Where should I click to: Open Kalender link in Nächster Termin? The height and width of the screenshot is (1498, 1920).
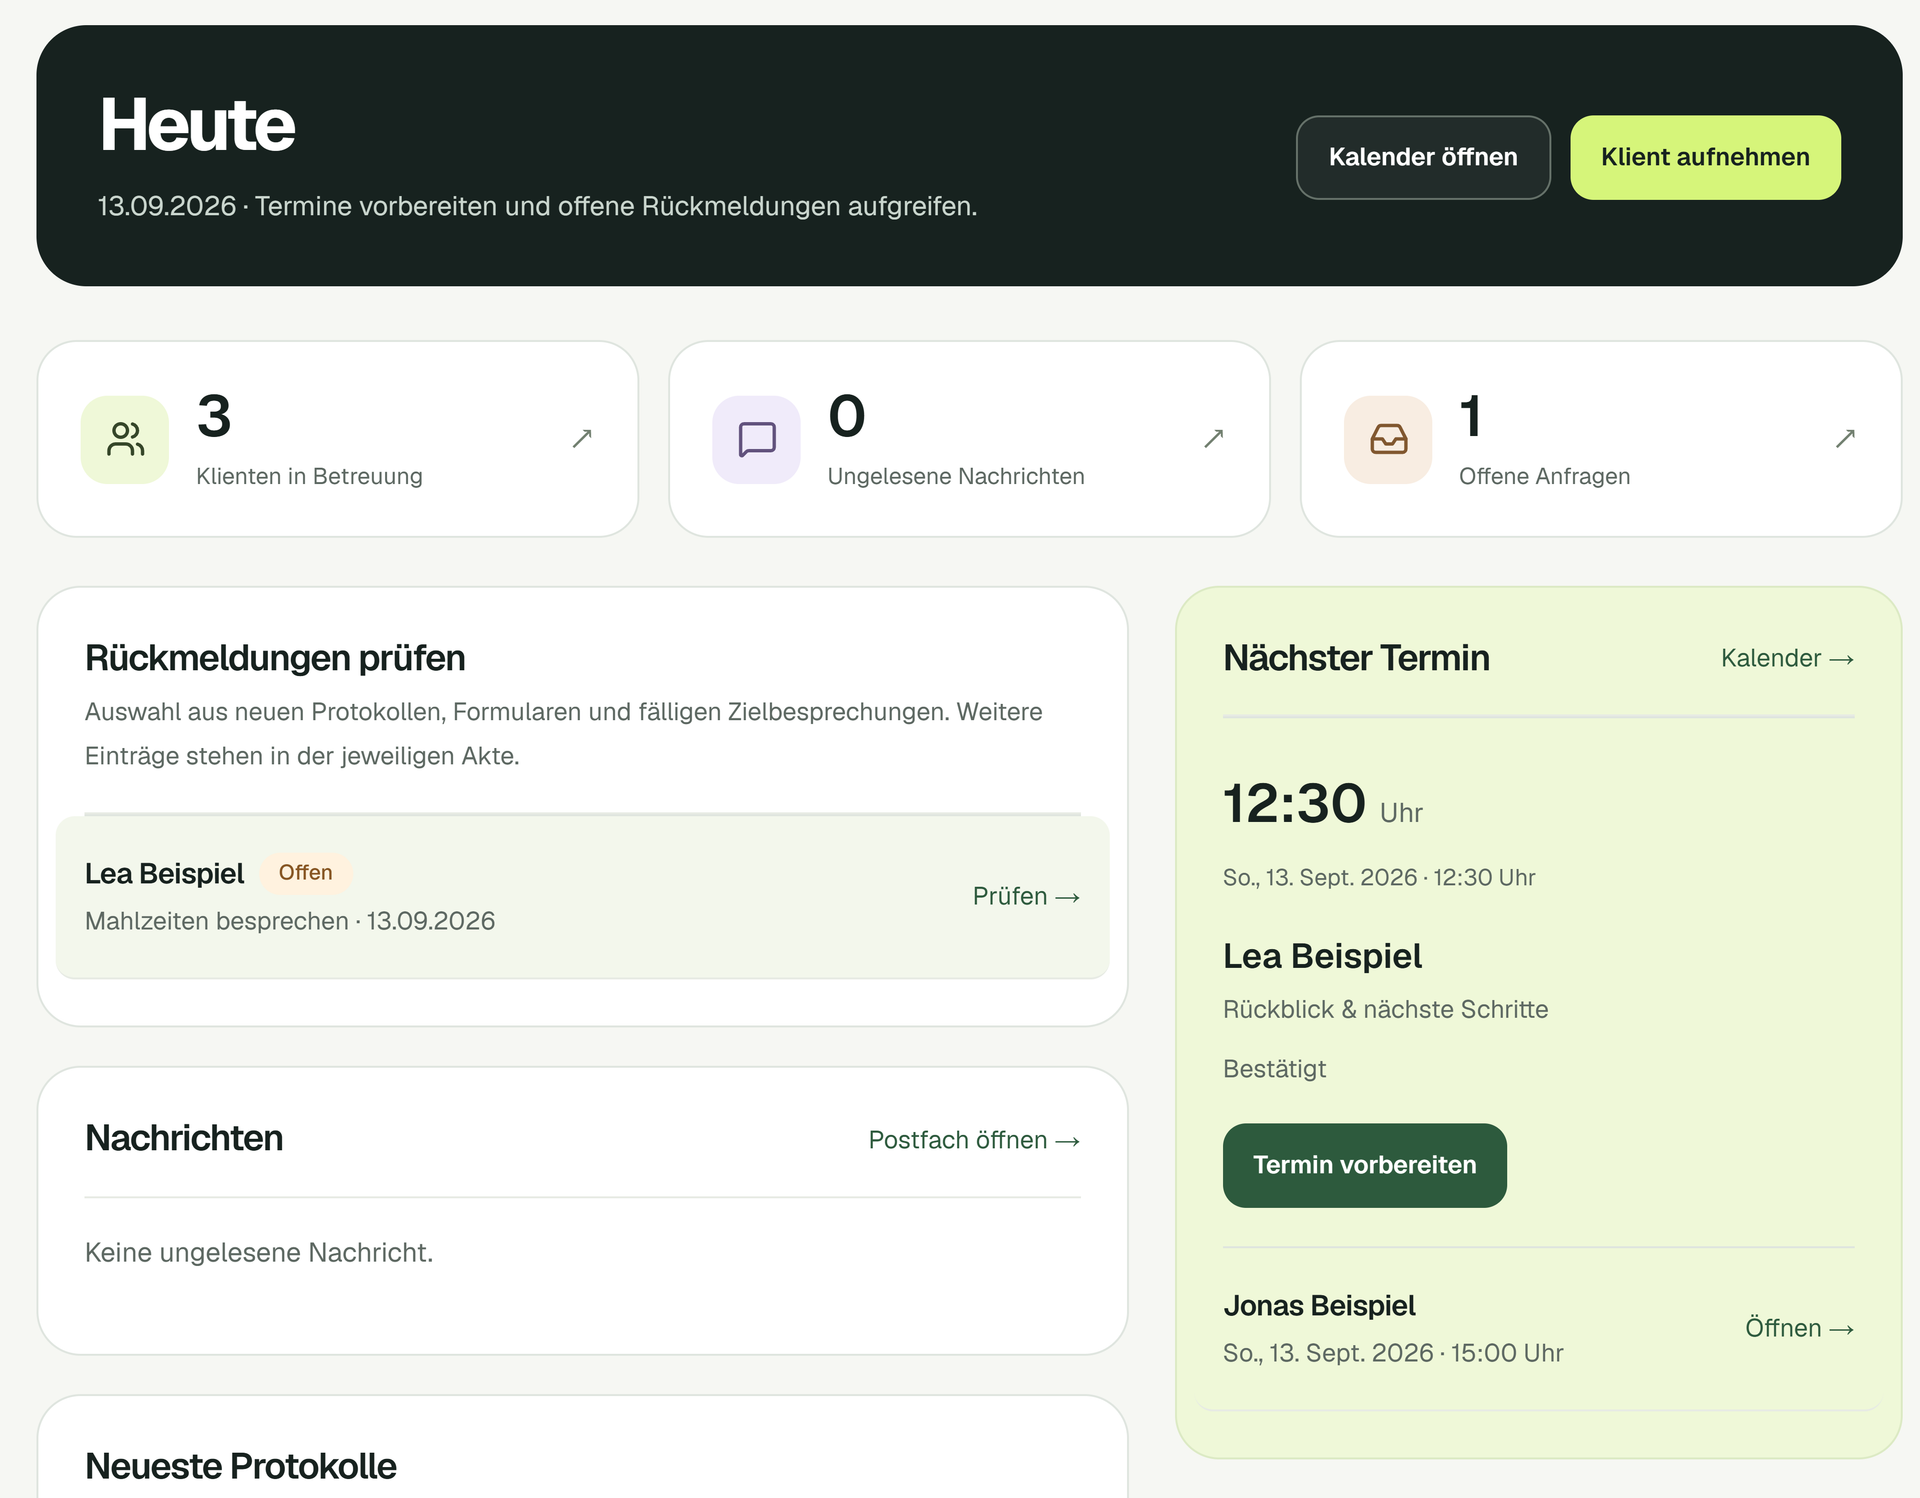(x=1787, y=658)
